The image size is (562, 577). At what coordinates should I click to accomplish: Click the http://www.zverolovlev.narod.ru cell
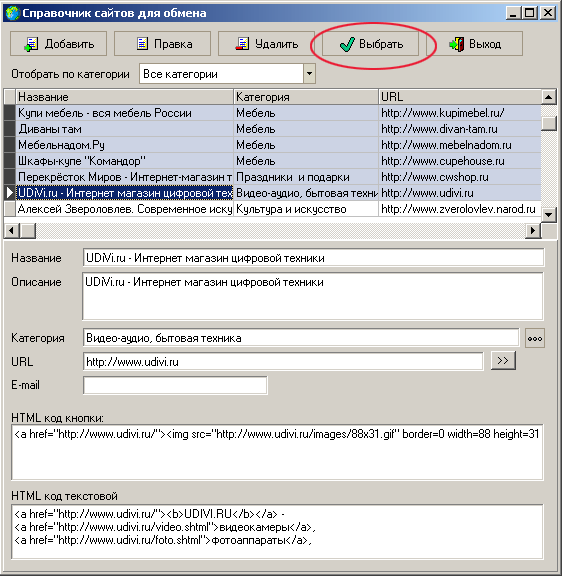460,209
